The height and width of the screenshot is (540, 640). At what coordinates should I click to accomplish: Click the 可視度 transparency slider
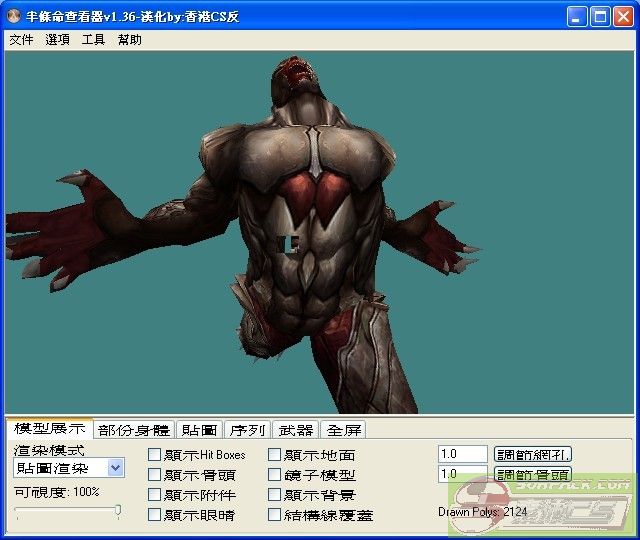point(68,511)
